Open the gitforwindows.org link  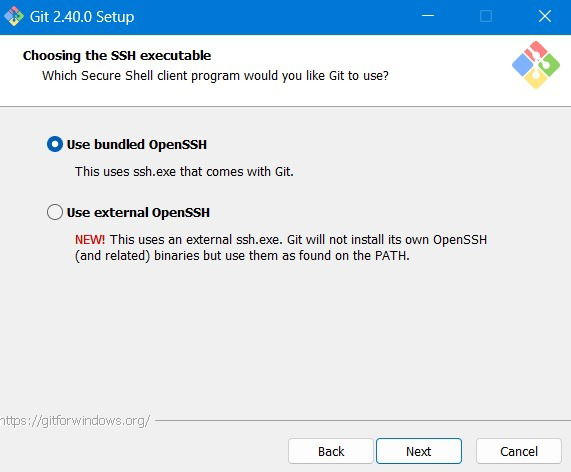[x=75, y=421]
